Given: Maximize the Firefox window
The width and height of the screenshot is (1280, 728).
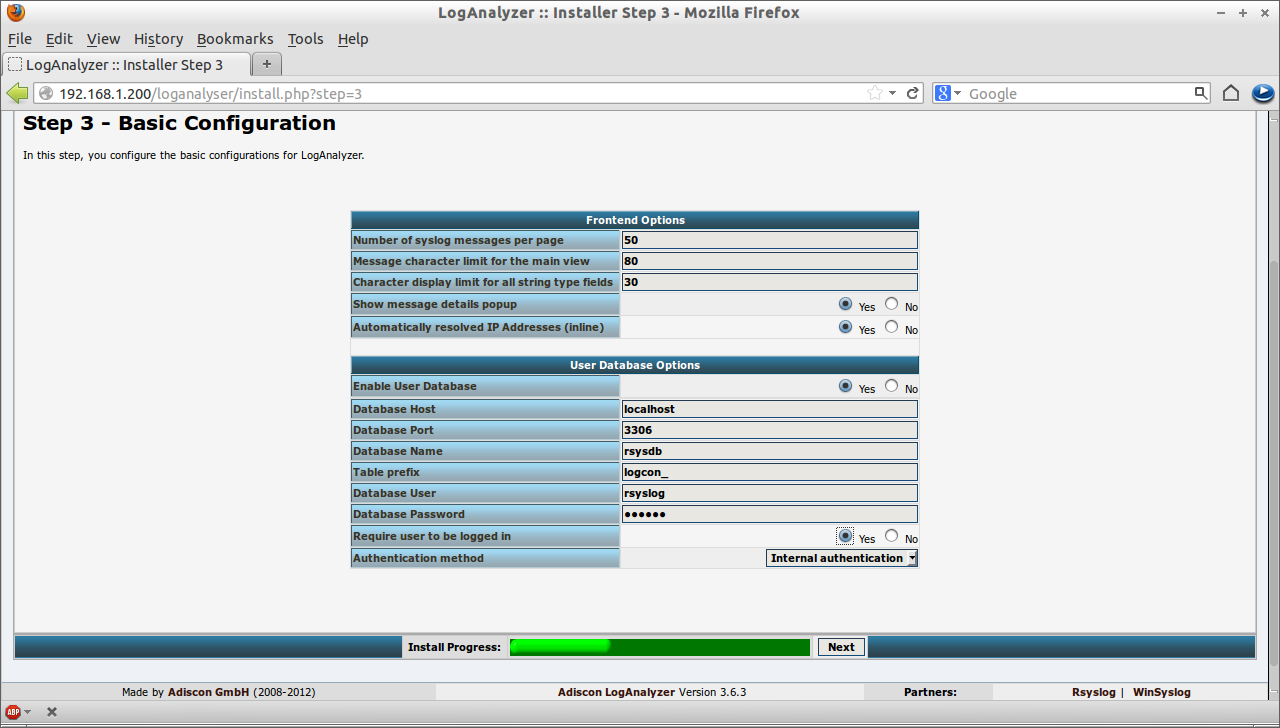Looking at the screenshot, I should (1243, 13).
